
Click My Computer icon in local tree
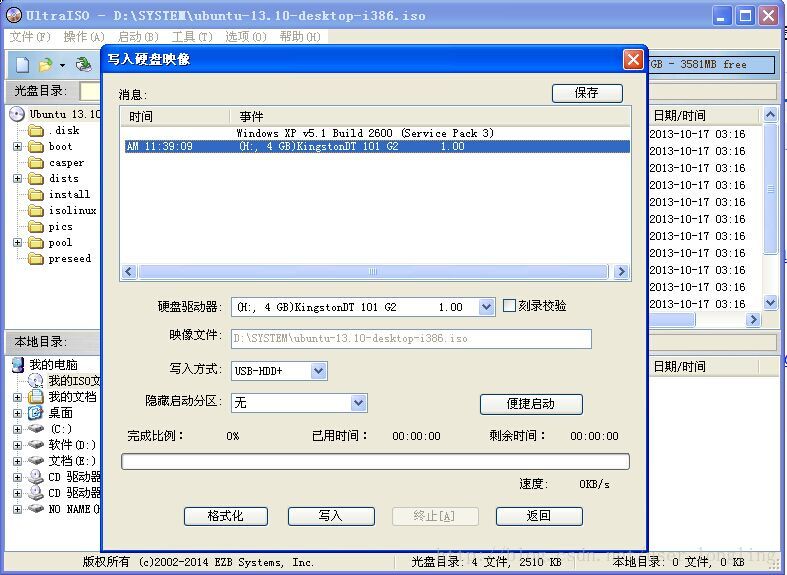click(x=18, y=365)
